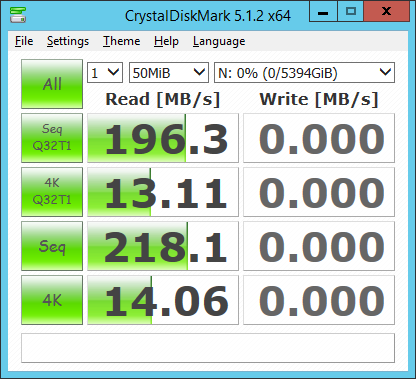
Task: Click the Seq Q32T1 write result 0.000
Action: [x=319, y=138]
